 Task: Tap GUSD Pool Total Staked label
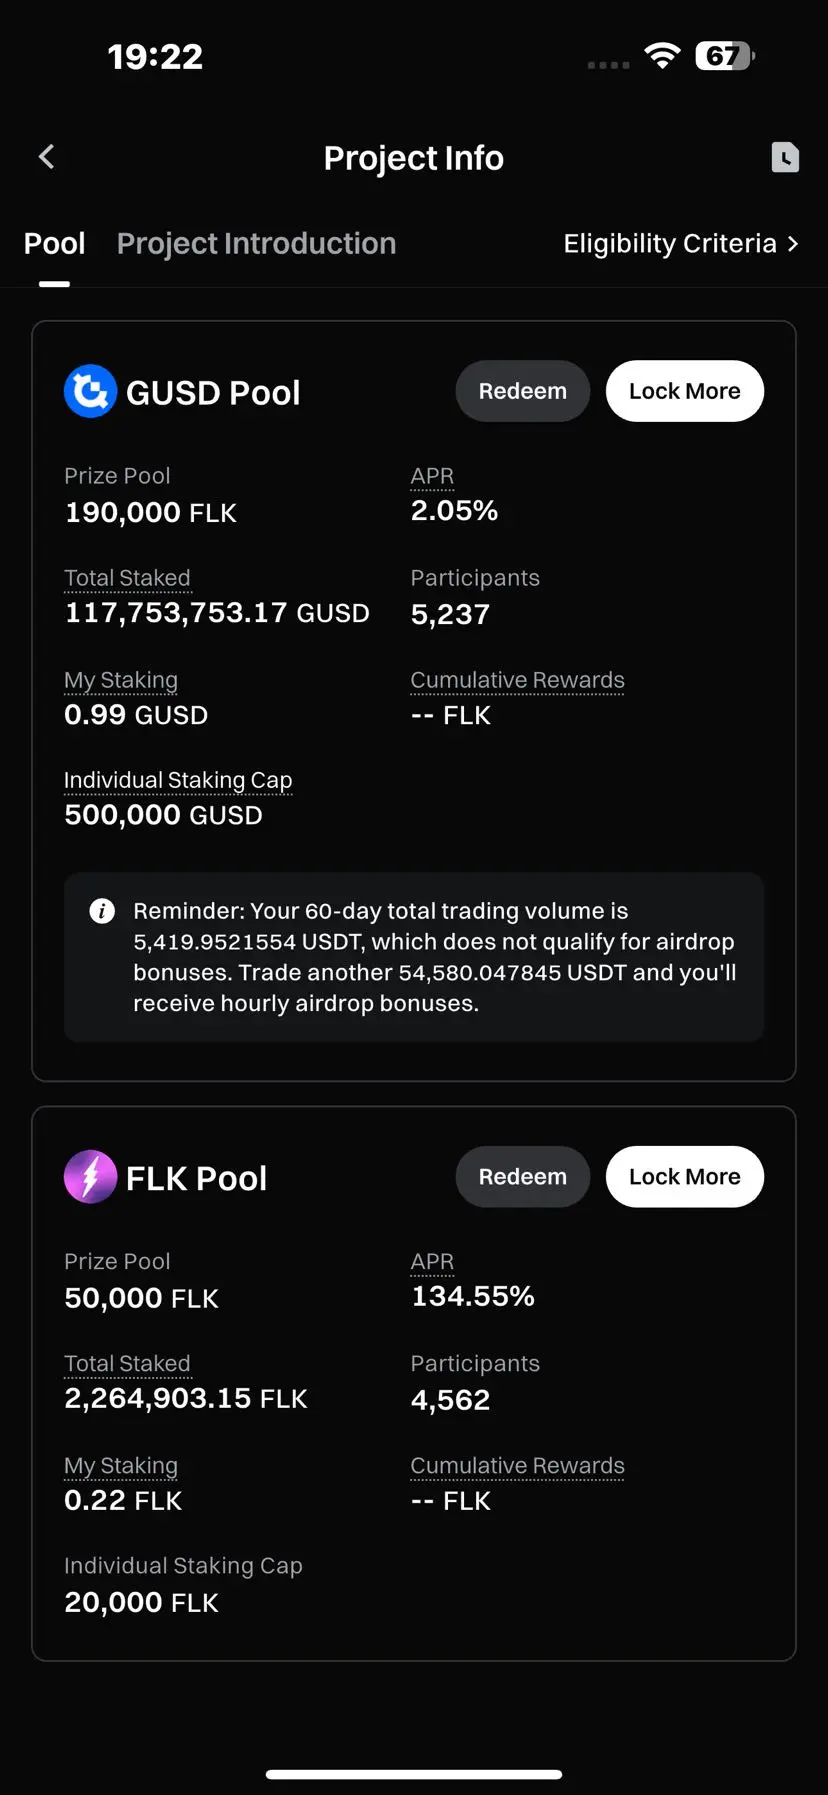coord(127,578)
